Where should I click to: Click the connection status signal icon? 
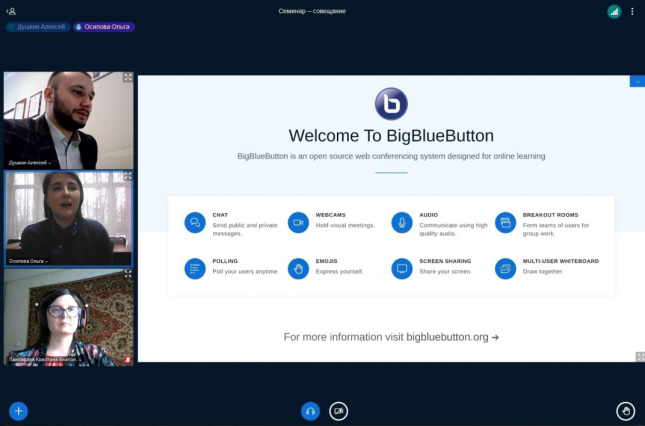click(614, 11)
